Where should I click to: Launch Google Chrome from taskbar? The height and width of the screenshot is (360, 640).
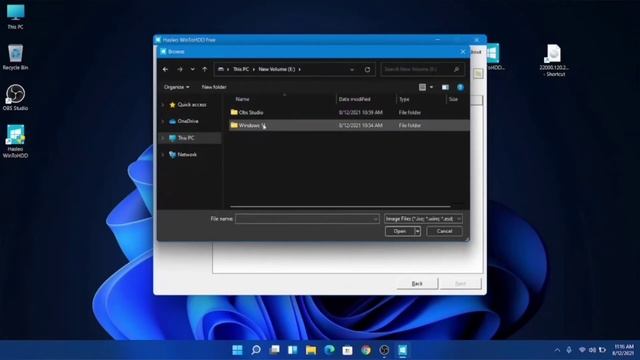[366, 350]
